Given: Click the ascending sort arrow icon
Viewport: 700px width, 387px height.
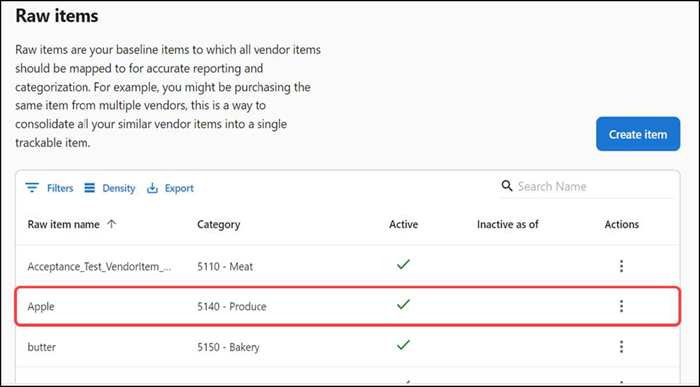Looking at the screenshot, I should [112, 224].
